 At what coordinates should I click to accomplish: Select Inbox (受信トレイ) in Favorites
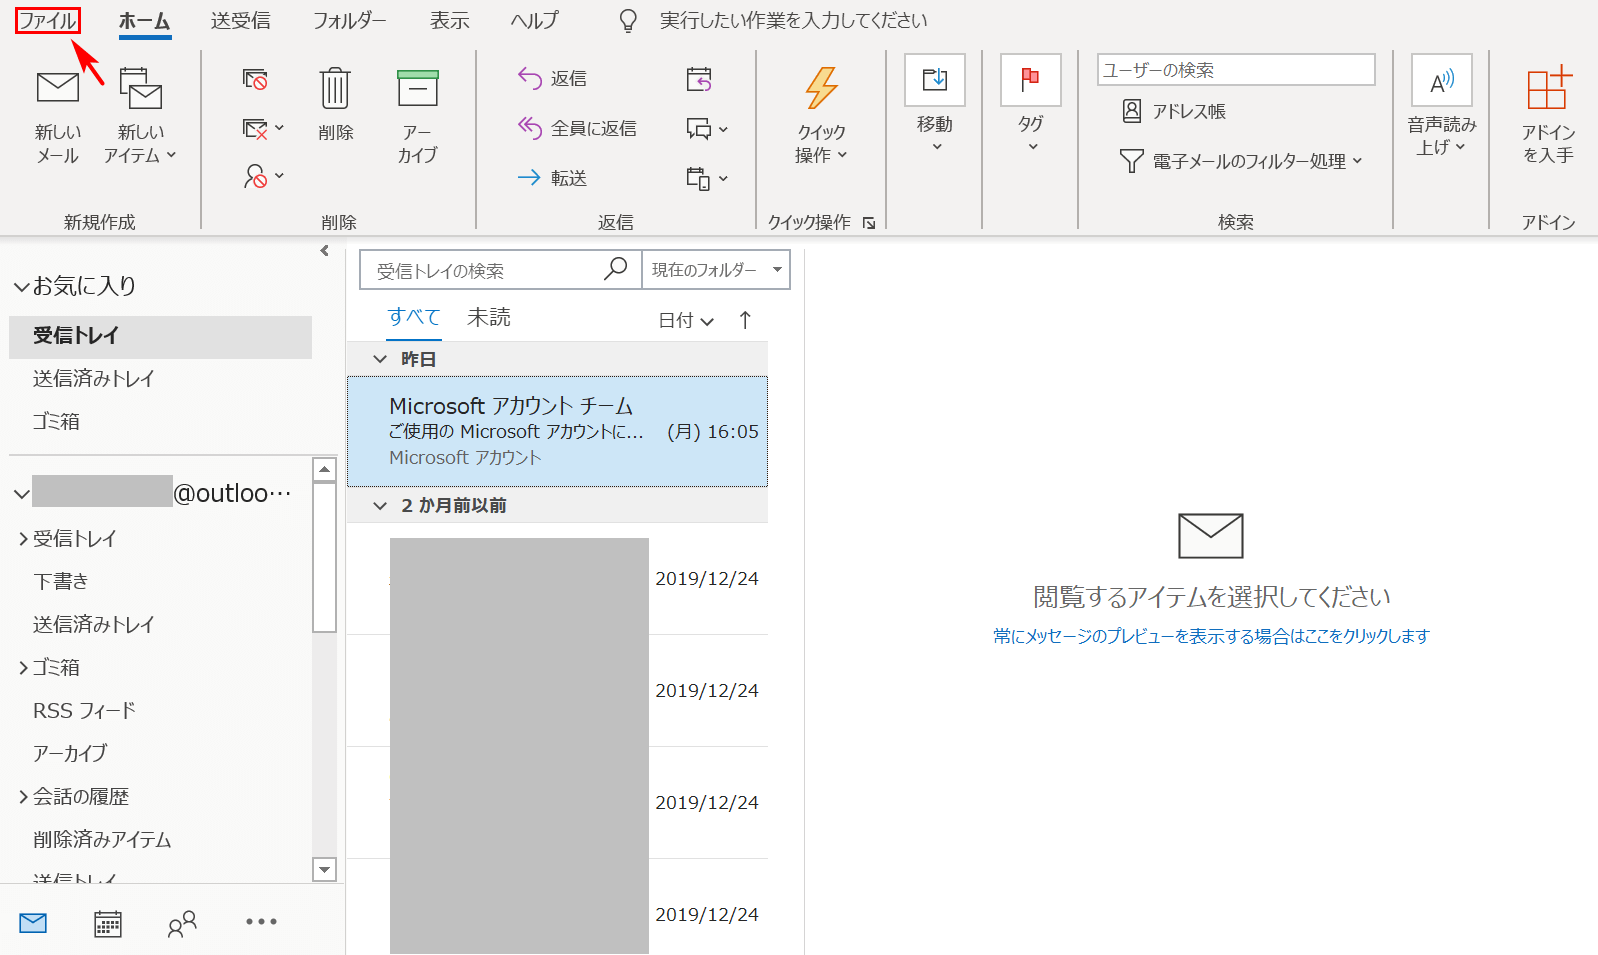click(160, 336)
